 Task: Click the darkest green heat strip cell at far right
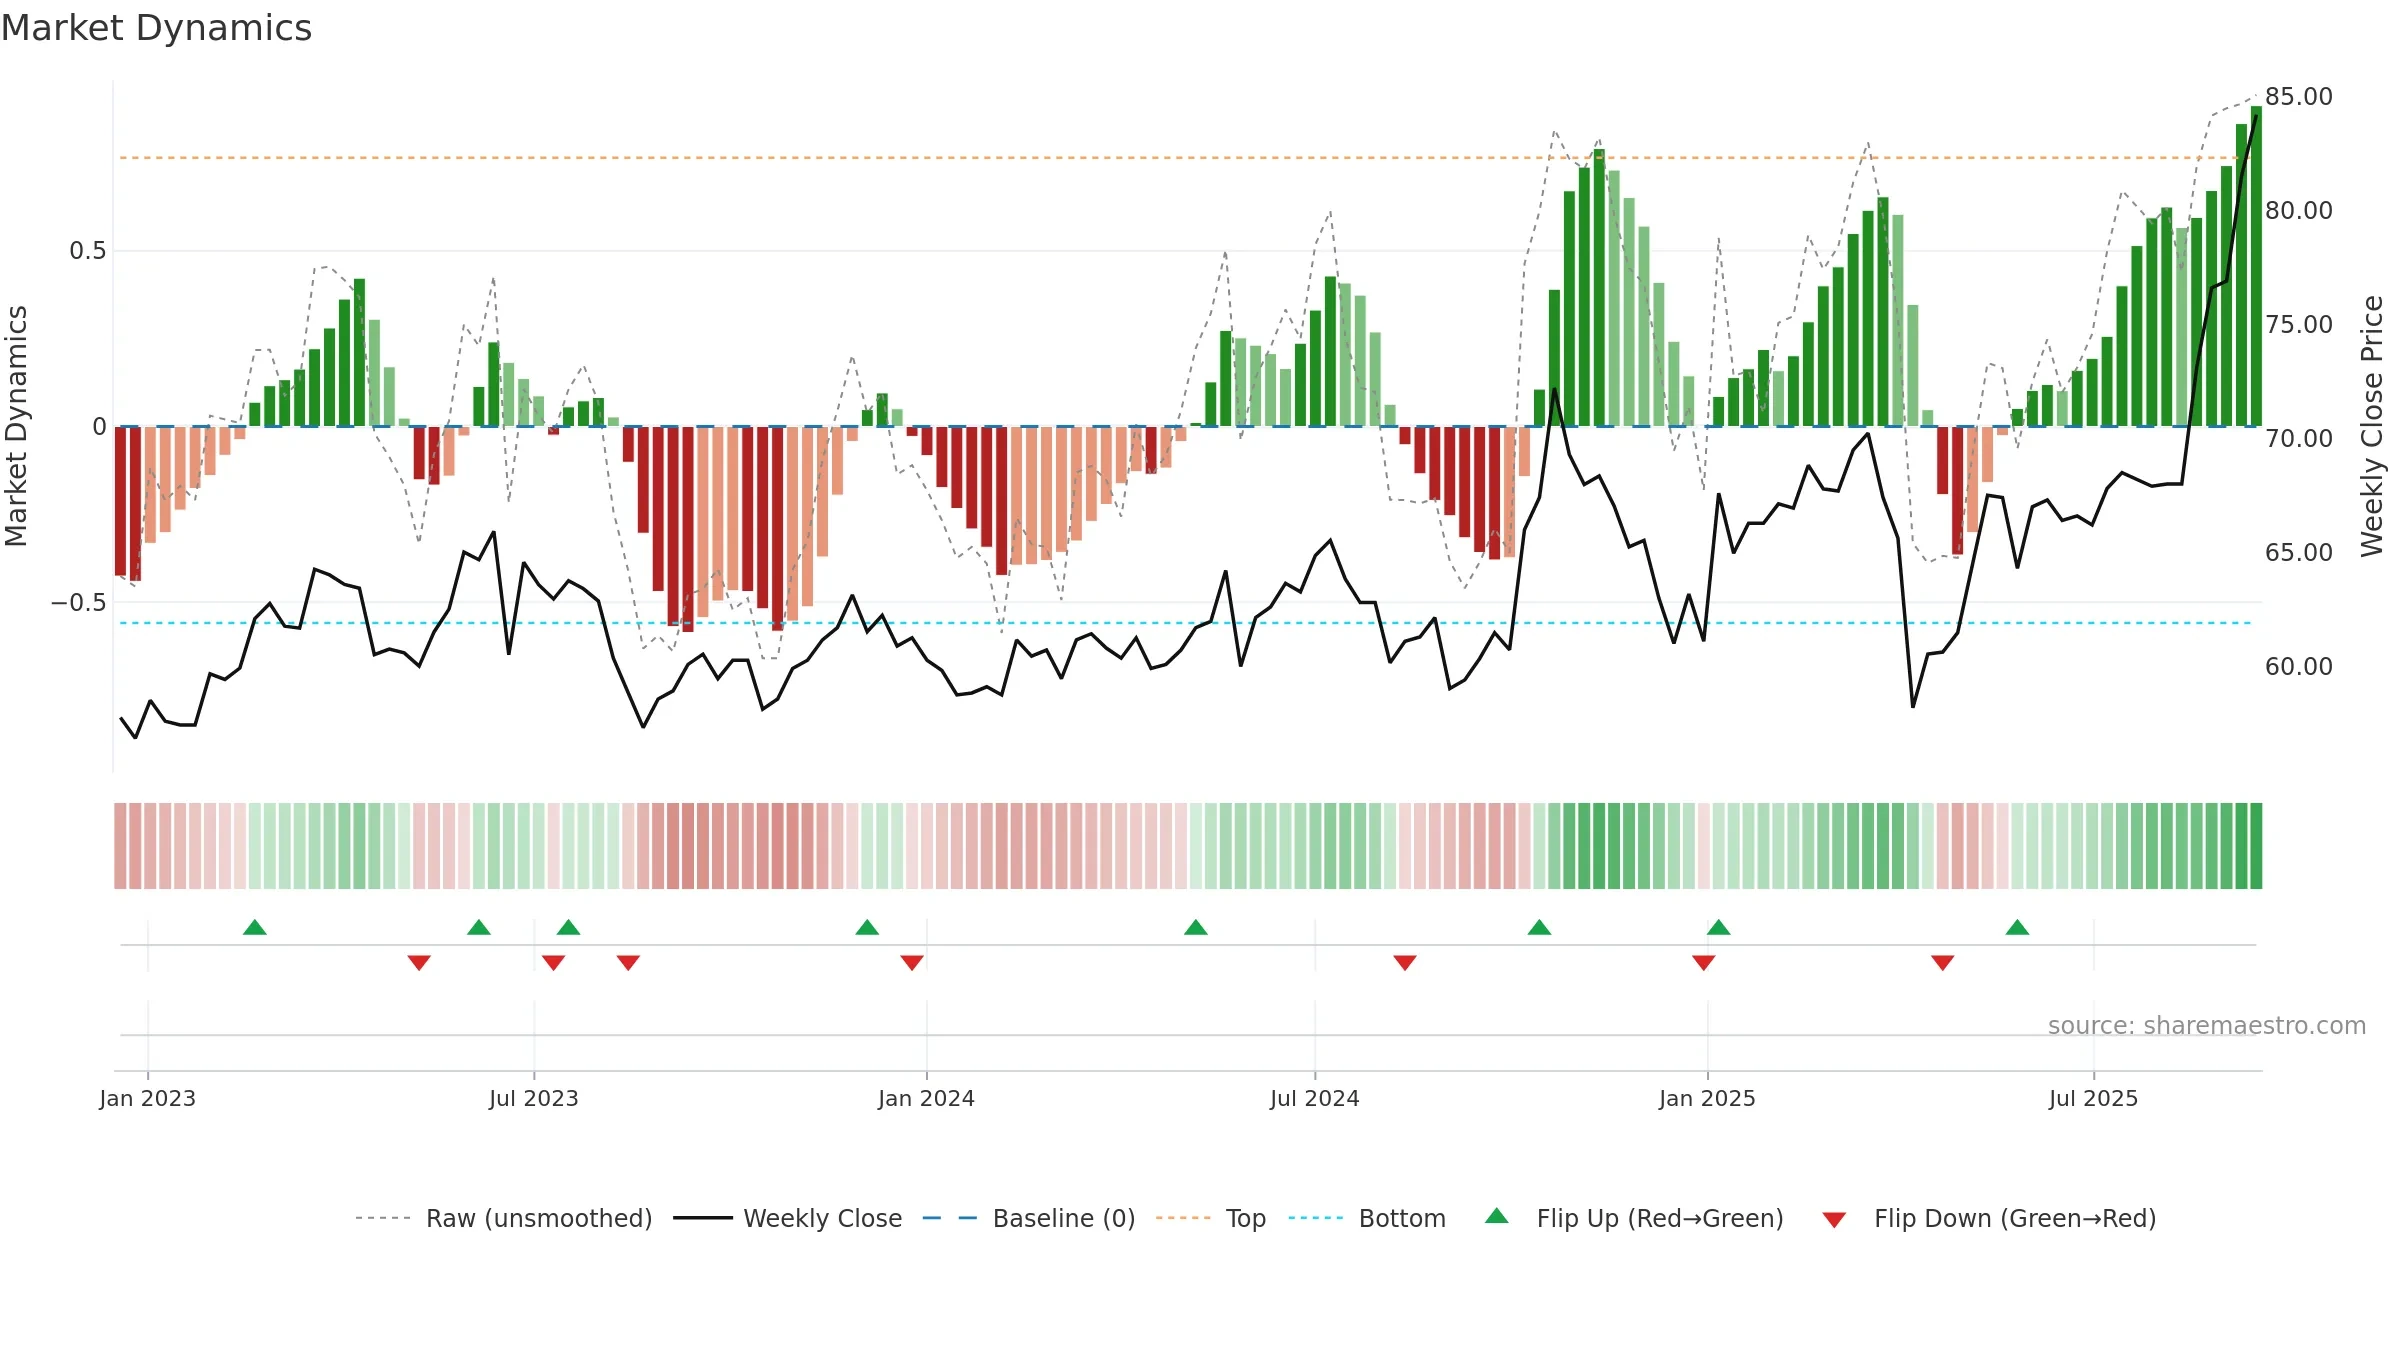(2256, 846)
